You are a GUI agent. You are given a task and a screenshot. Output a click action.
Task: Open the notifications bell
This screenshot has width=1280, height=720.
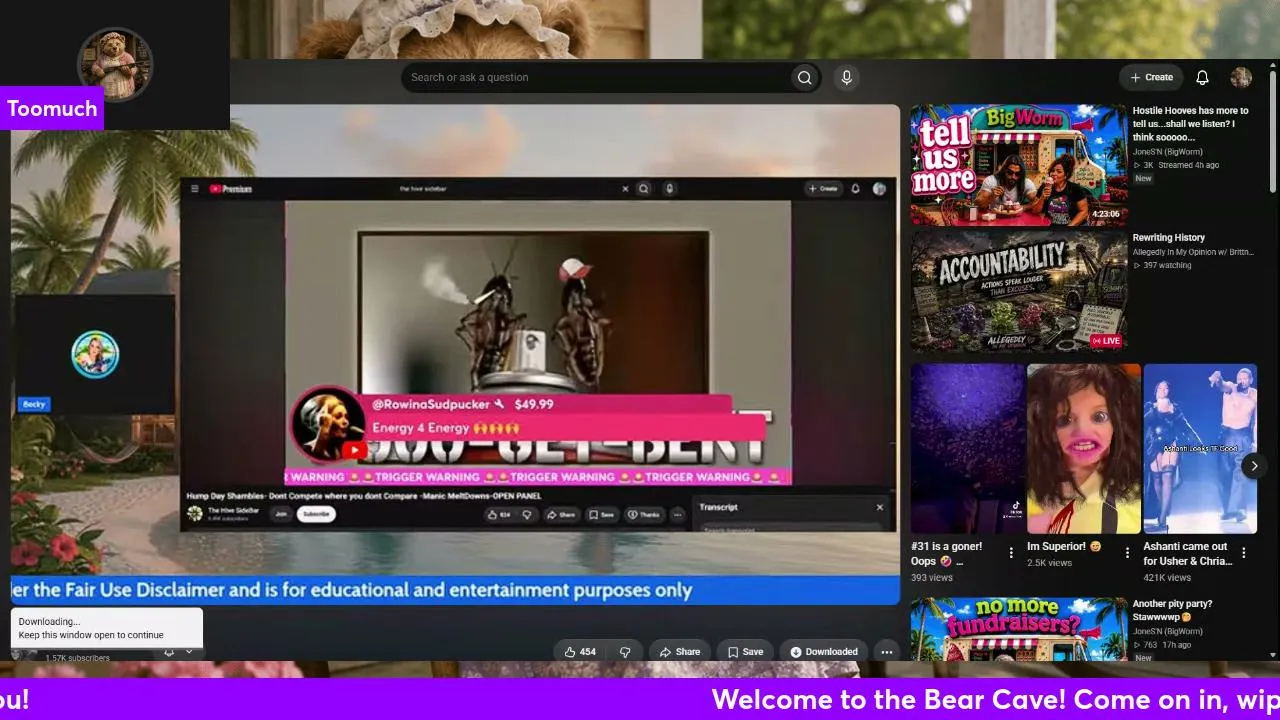point(1203,77)
